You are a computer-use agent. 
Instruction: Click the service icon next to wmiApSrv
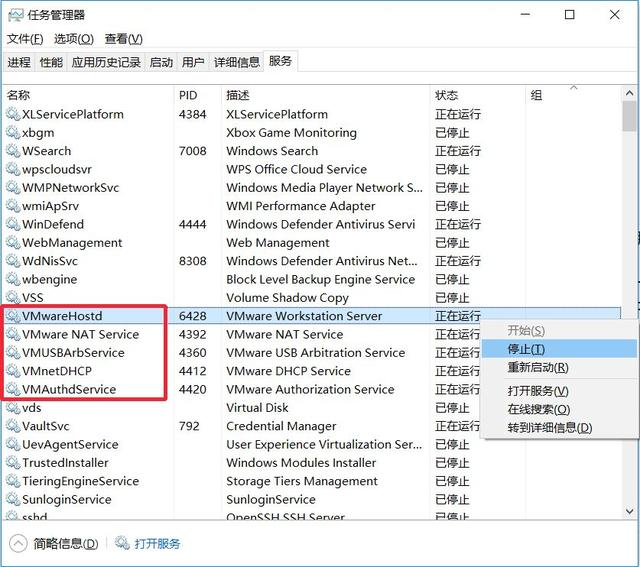[13, 206]
